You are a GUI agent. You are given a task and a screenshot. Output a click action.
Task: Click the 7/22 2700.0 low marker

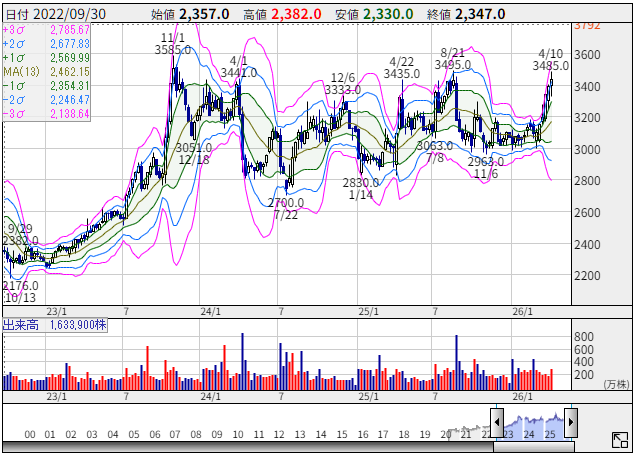pyautogui.click(x=285, y=208)
